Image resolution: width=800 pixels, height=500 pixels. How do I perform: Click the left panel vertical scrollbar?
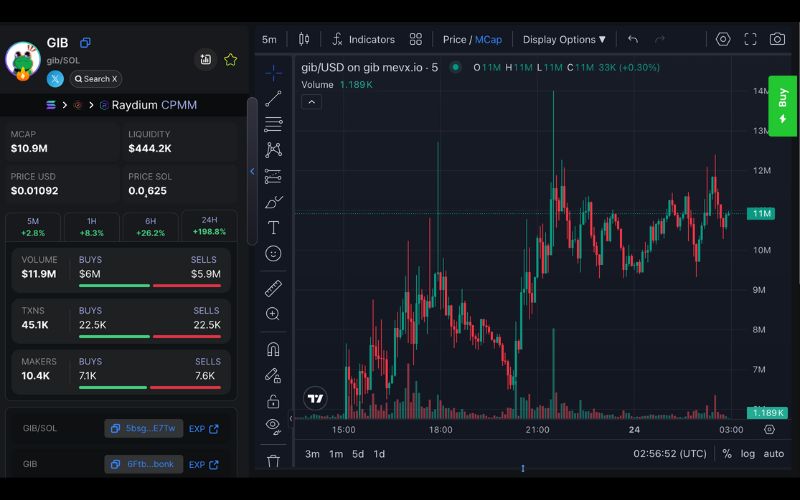pyautogui.click(x=252, y=171)
